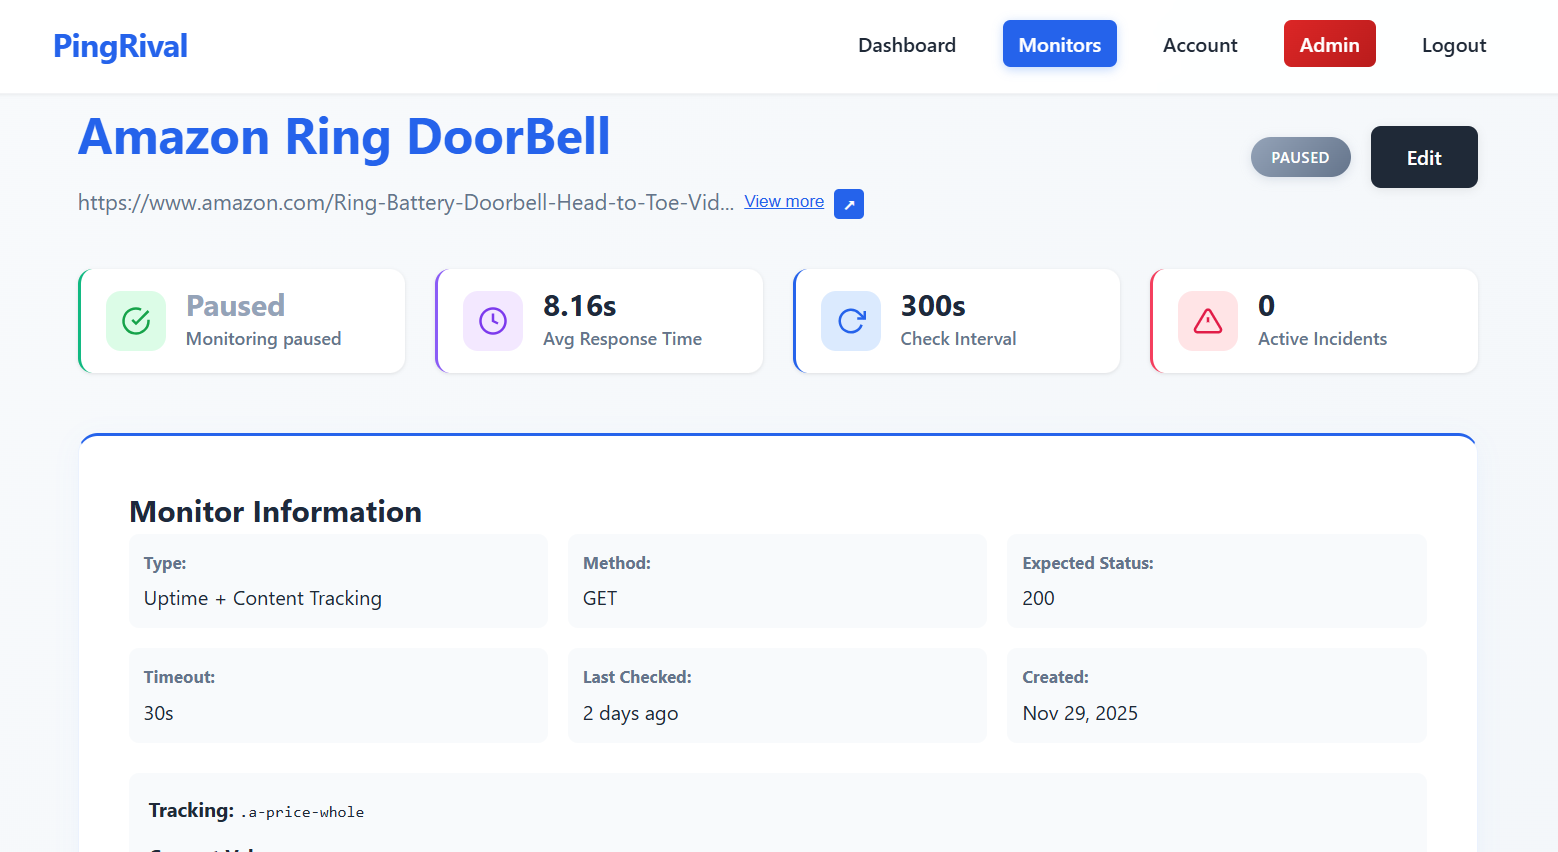Click the refresh icon on Check Interval card
This screenshot has height=852, width=1558.
(x=850, y=321)
